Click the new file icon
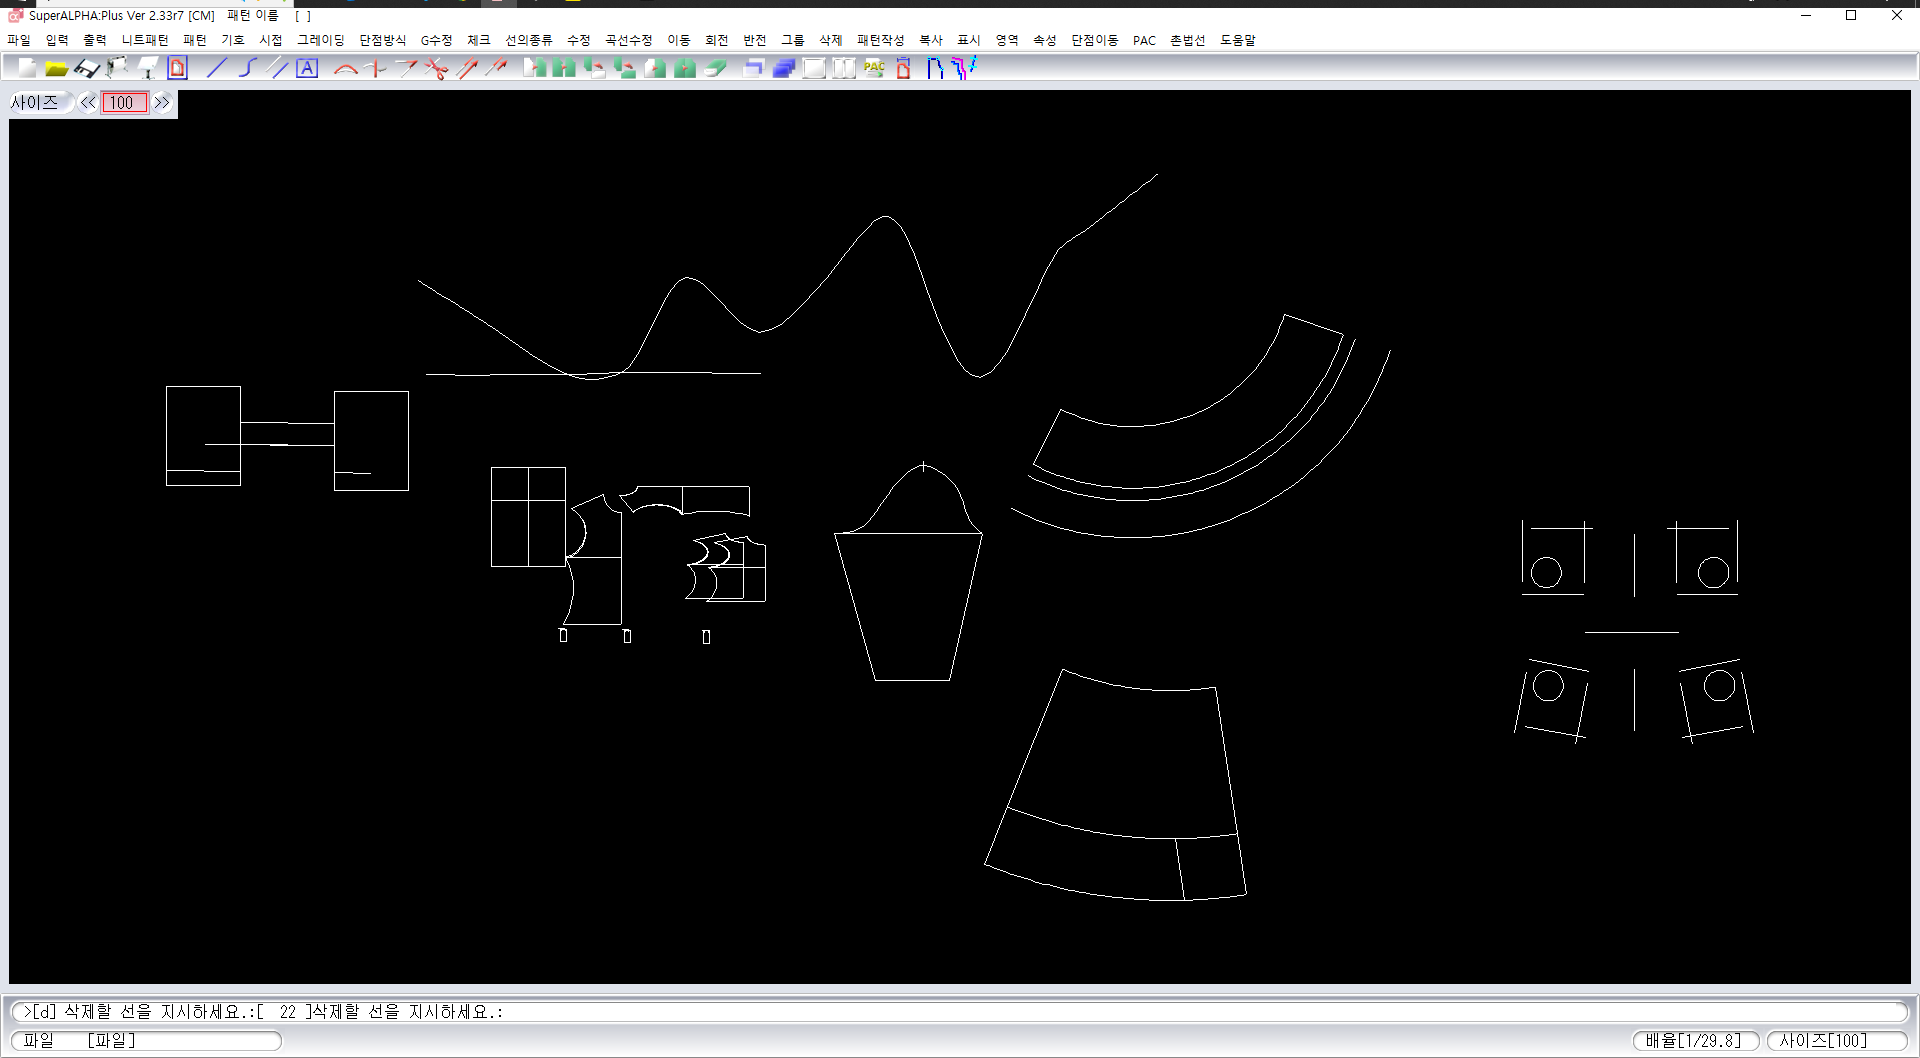Image resolution: width=1920 pixels, height=1058 pixels. [x=27, y=68]
